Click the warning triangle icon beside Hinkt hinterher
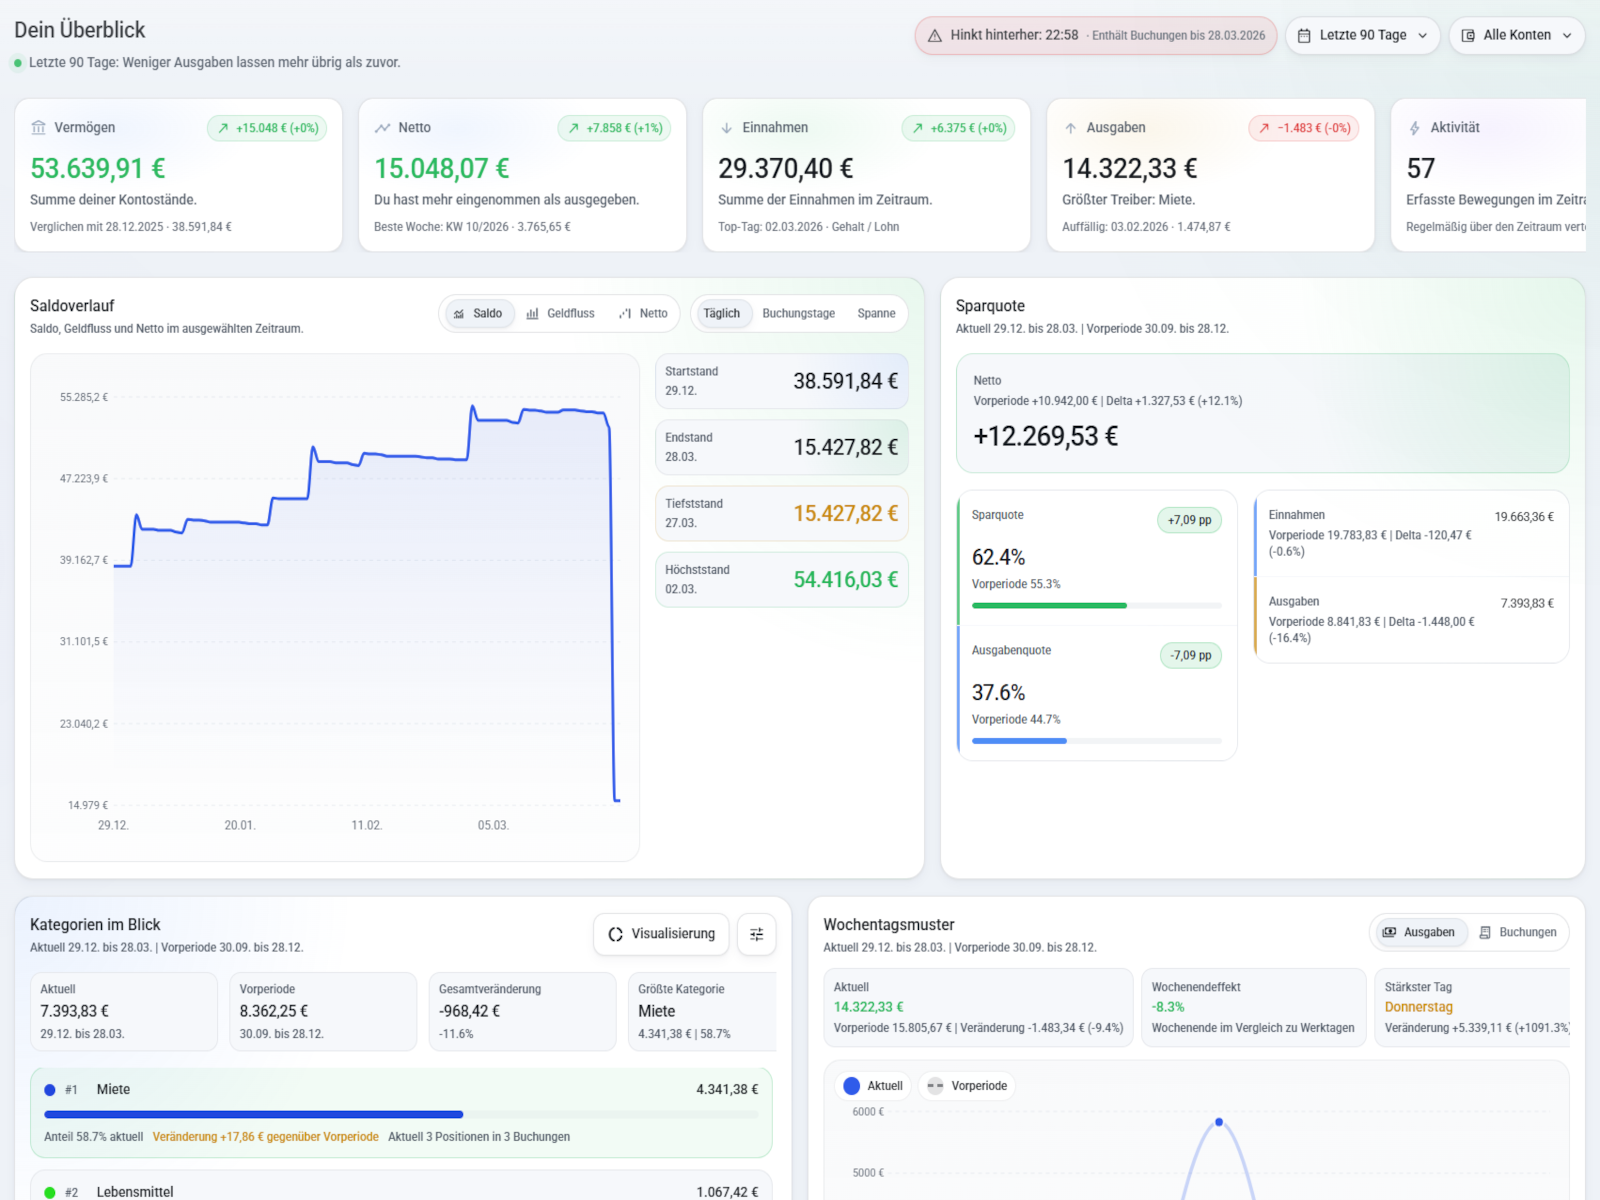The width and height of the screenshot is (1600, 1200). [935, 36]
